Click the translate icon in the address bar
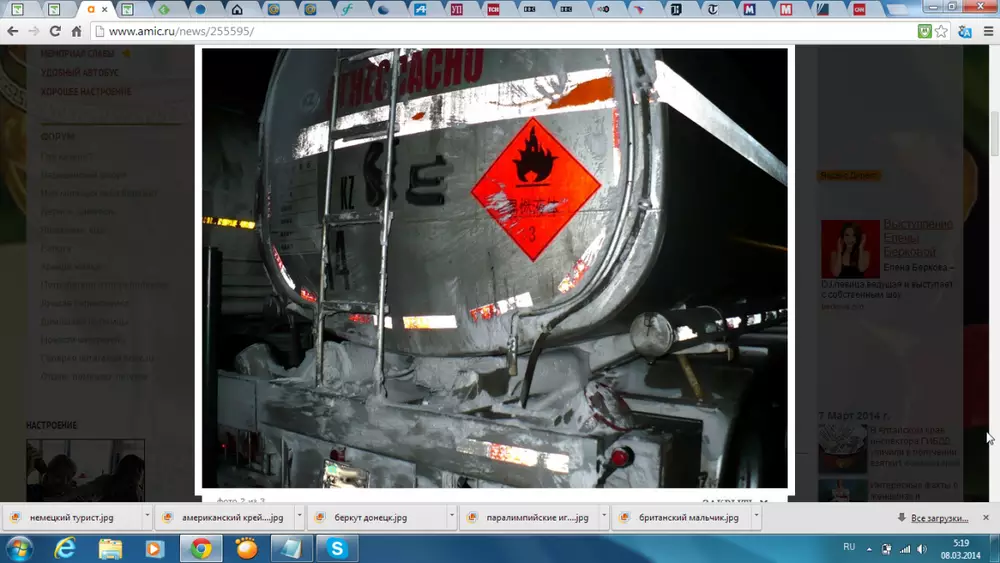This screenshot has width=1000, height=563. tap(964, 31)
